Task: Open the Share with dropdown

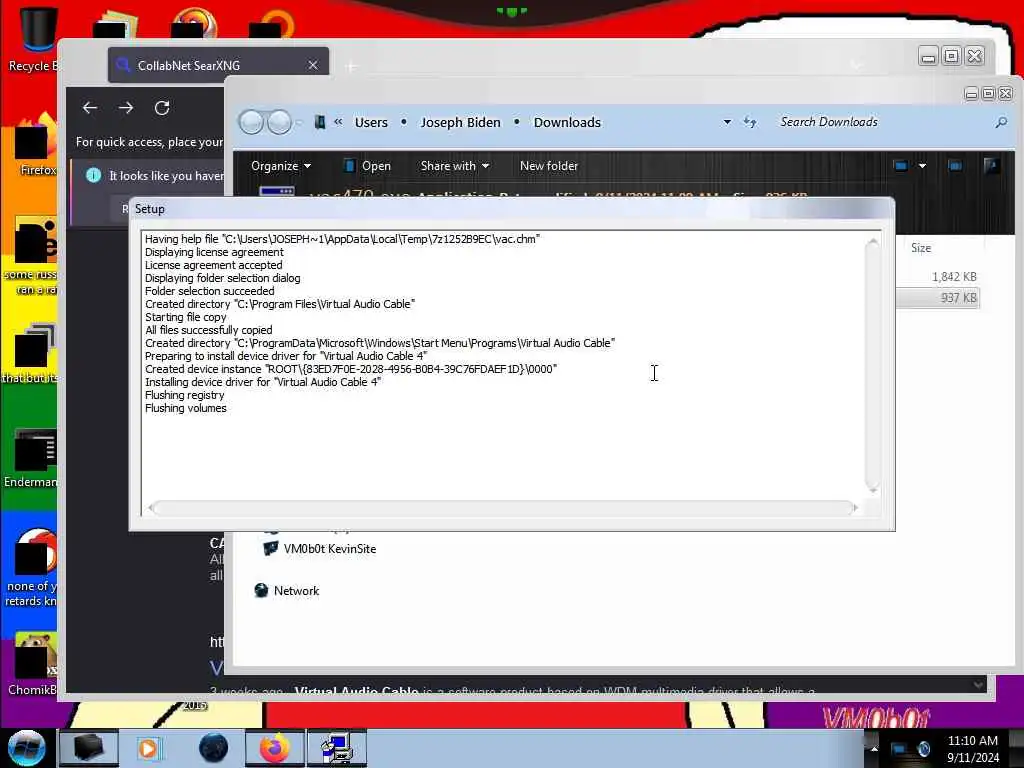Action: click(455, 166)
